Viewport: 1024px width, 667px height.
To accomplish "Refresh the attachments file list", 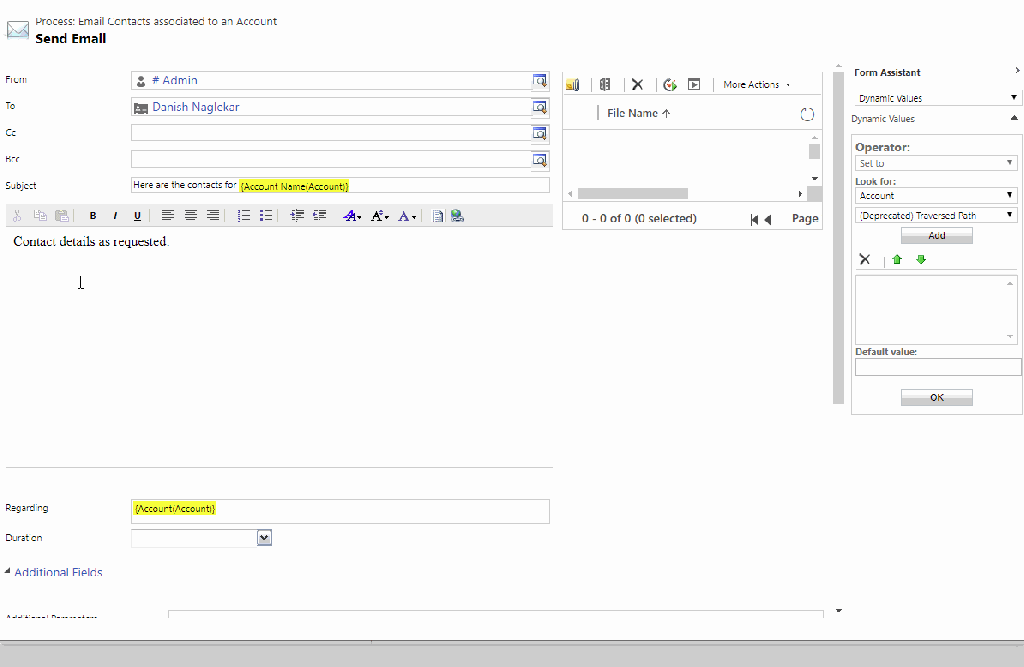I will (807, 114).
